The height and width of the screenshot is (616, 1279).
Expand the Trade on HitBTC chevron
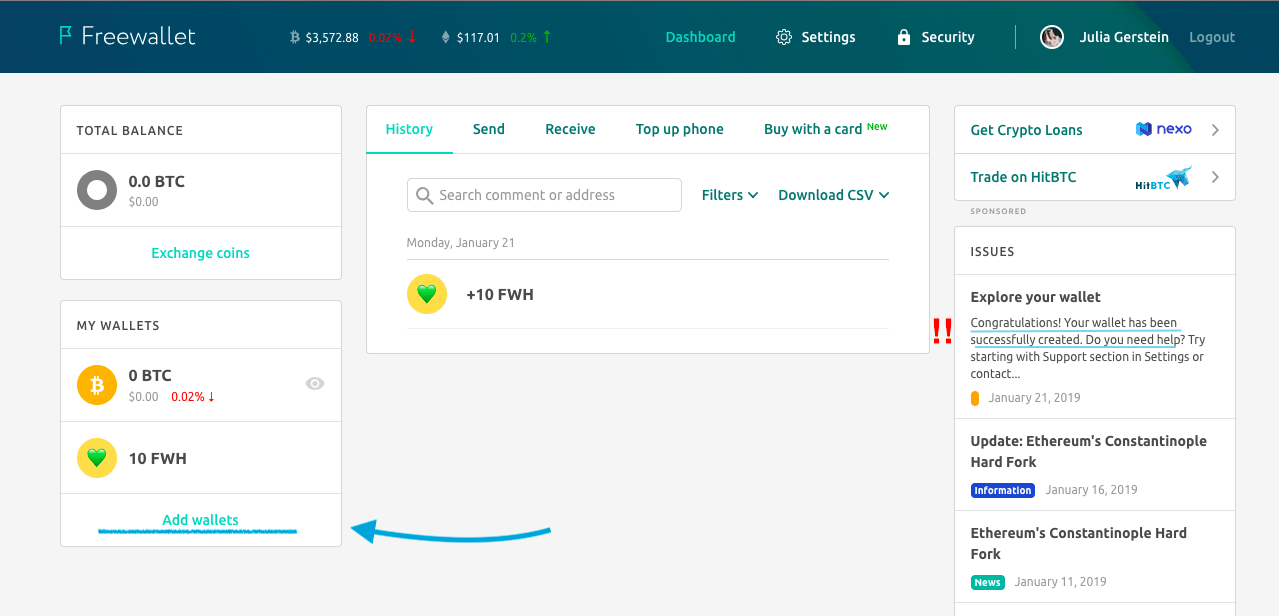pos(1215,177)
